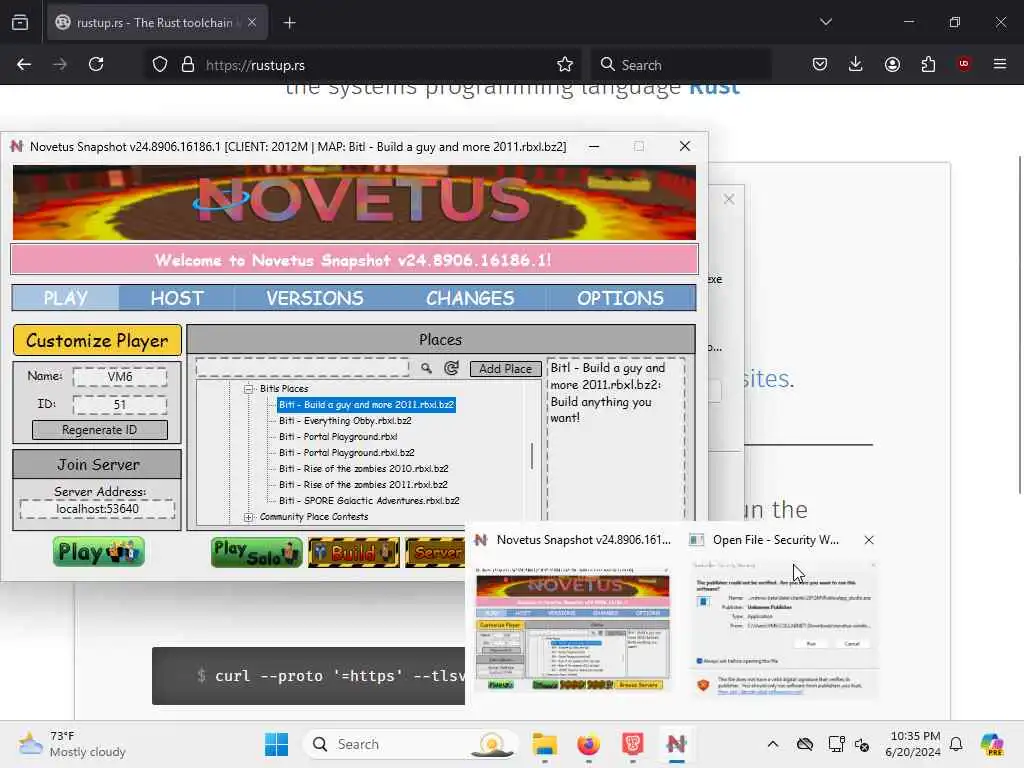
Task: Click the Windows taskbar Search box
Action: (x=411, y=744)
